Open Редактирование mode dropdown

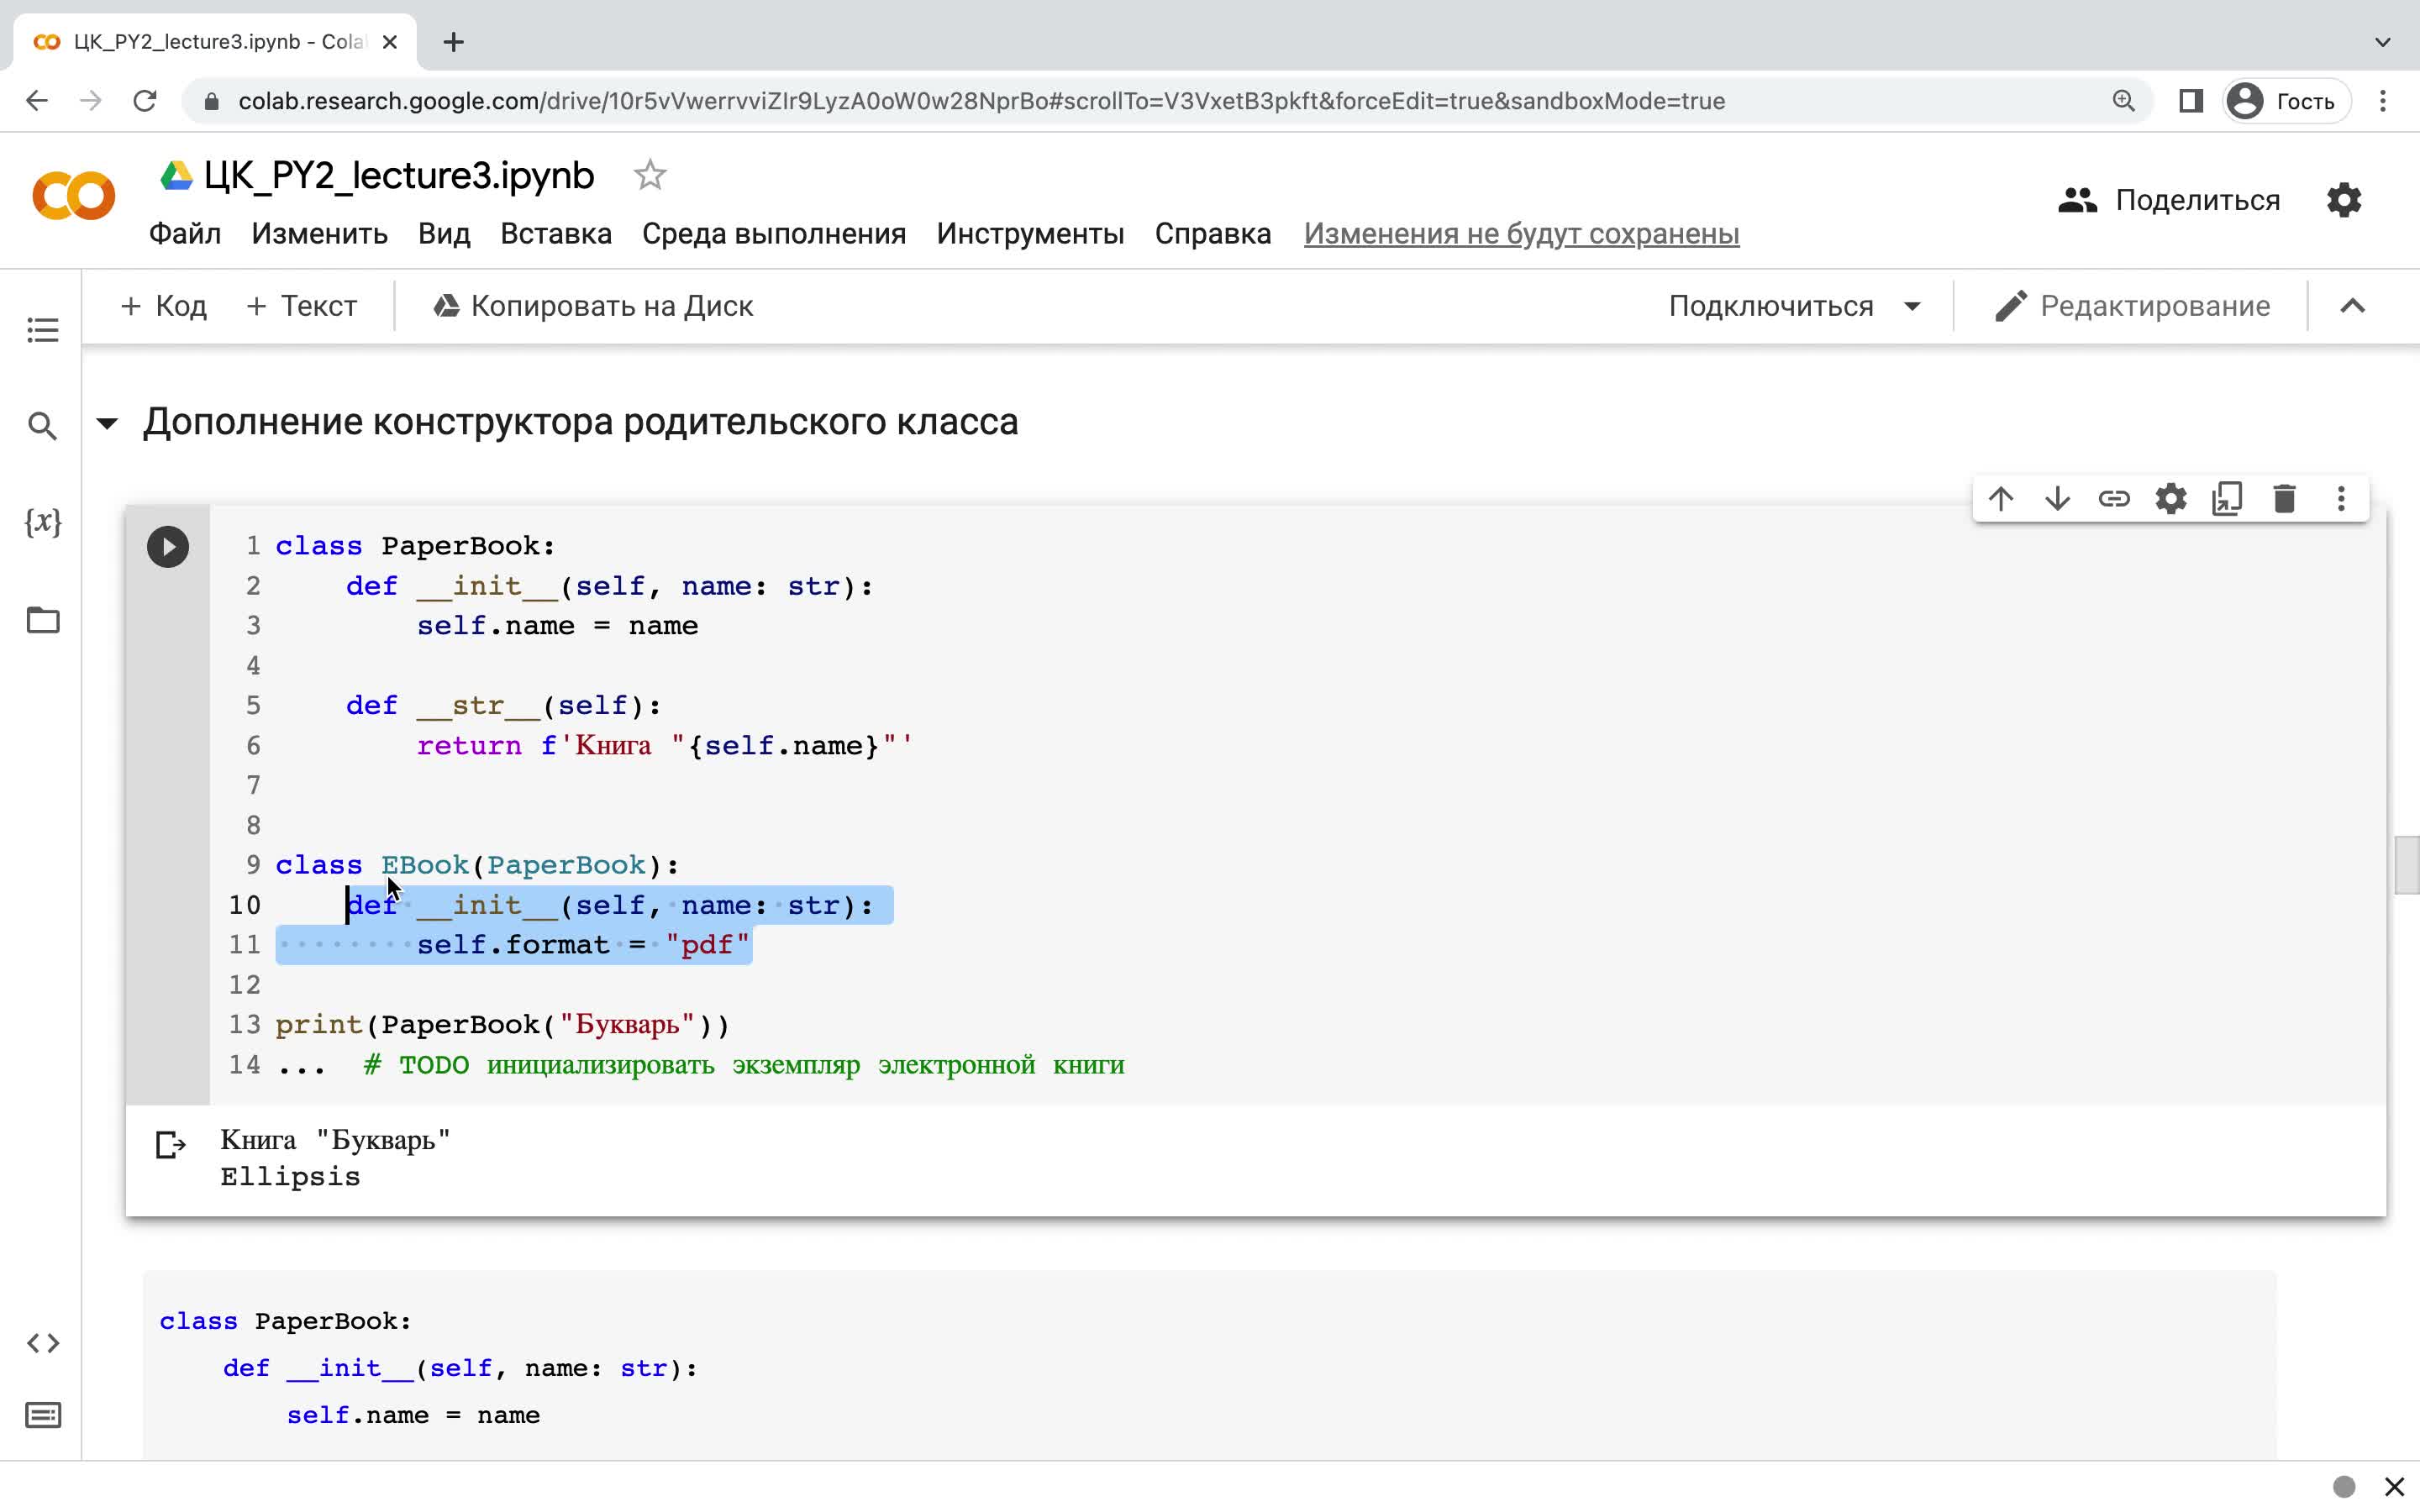[x=2132, y=306]
